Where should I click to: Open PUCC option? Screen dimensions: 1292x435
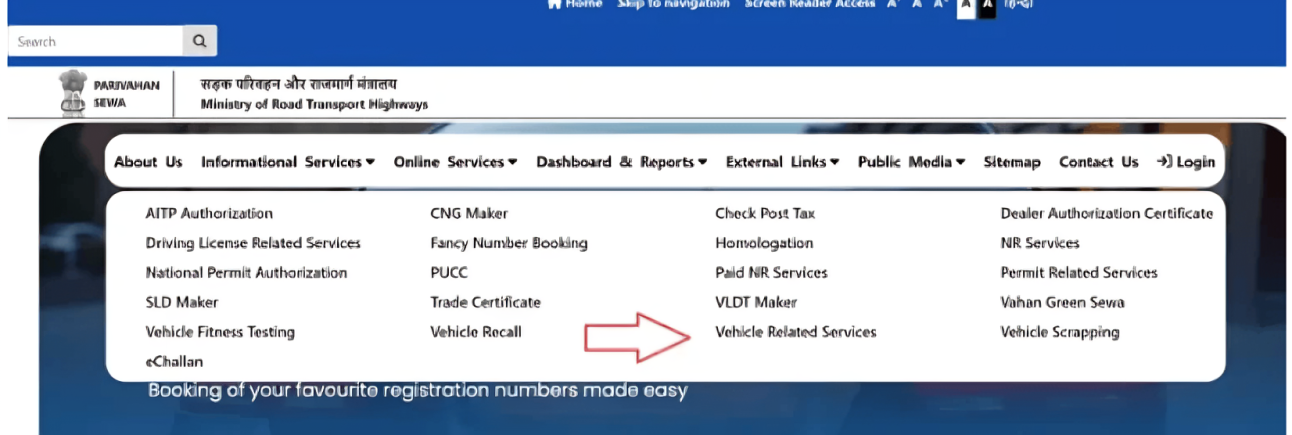449,273
